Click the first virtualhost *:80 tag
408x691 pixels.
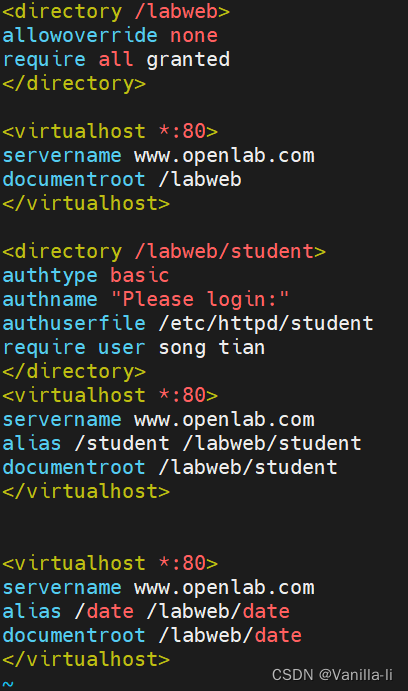click(110, 131)
